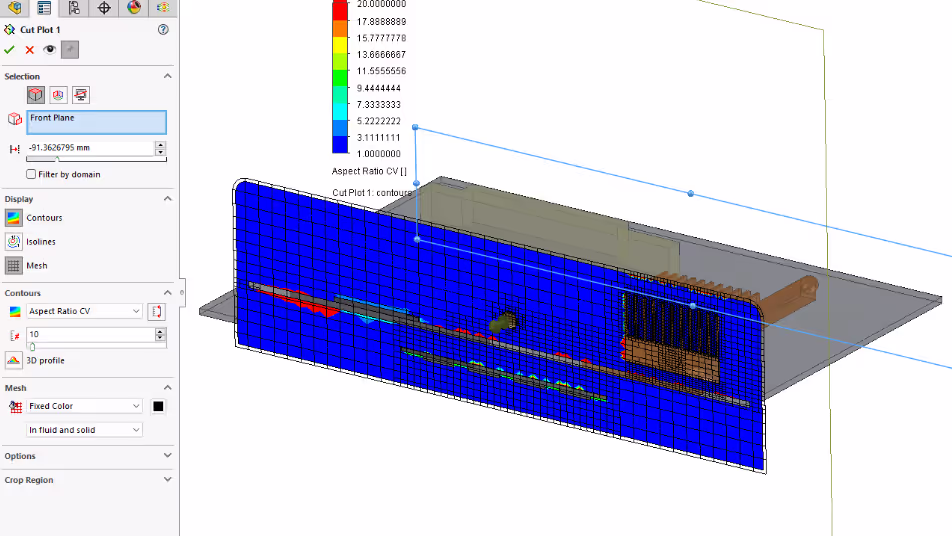
Task: Accept Cut Plot with green checkmark
Action: click(9, 50)
